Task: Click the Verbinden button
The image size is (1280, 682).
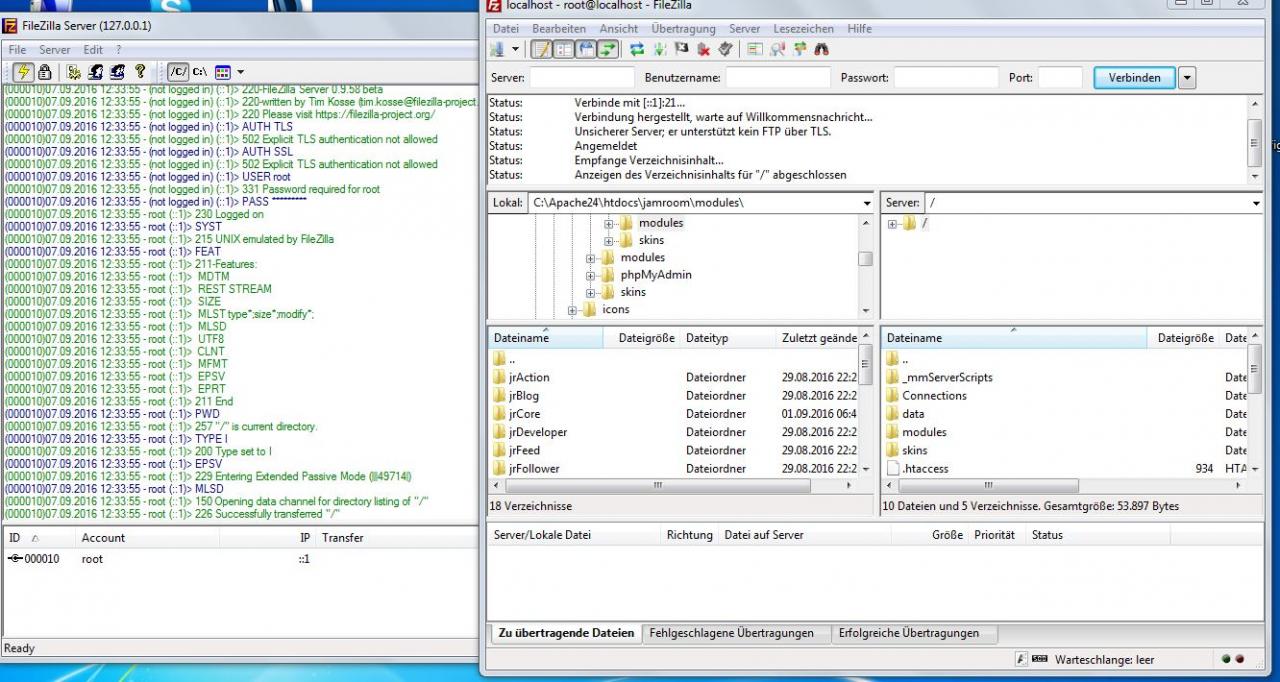Action: [1134, 77]
